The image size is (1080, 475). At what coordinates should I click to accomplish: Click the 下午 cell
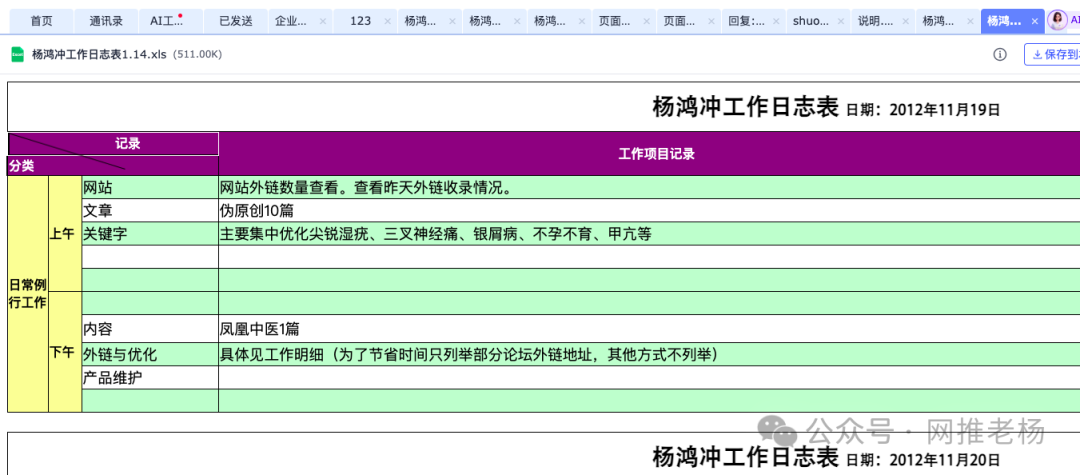coord(65,352)
